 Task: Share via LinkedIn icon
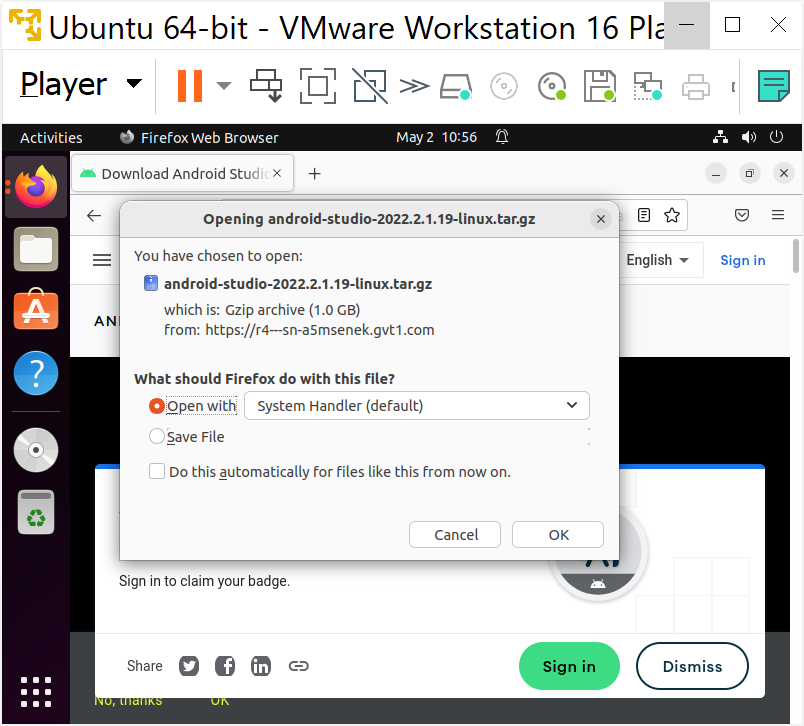click(261, 666)
